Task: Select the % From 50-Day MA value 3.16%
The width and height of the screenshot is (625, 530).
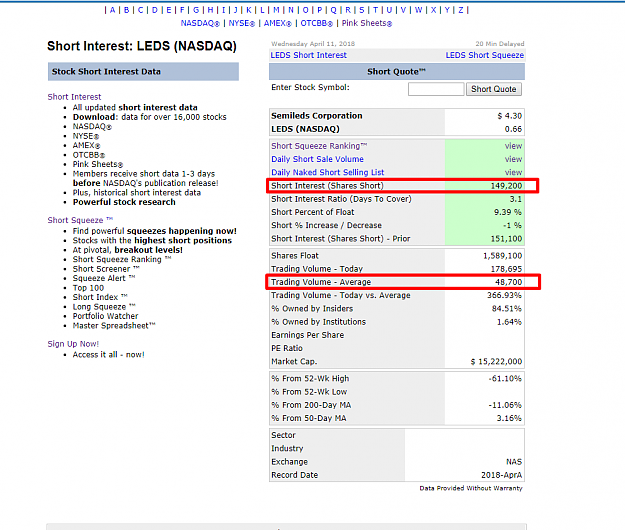Action: coord(509,418)
